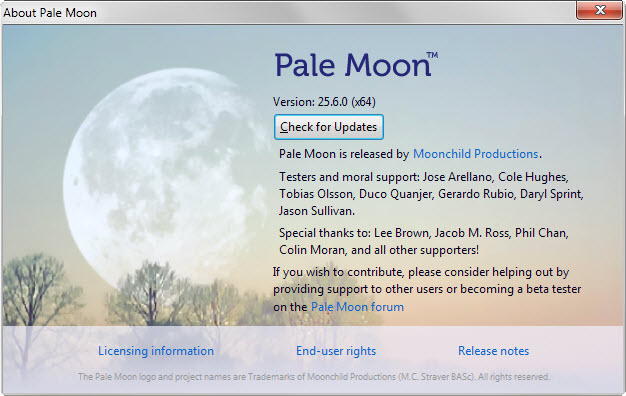Viewport: 626px width, 396px height.
Task: Click the Check for Updates button
Action: coord(329,127)
